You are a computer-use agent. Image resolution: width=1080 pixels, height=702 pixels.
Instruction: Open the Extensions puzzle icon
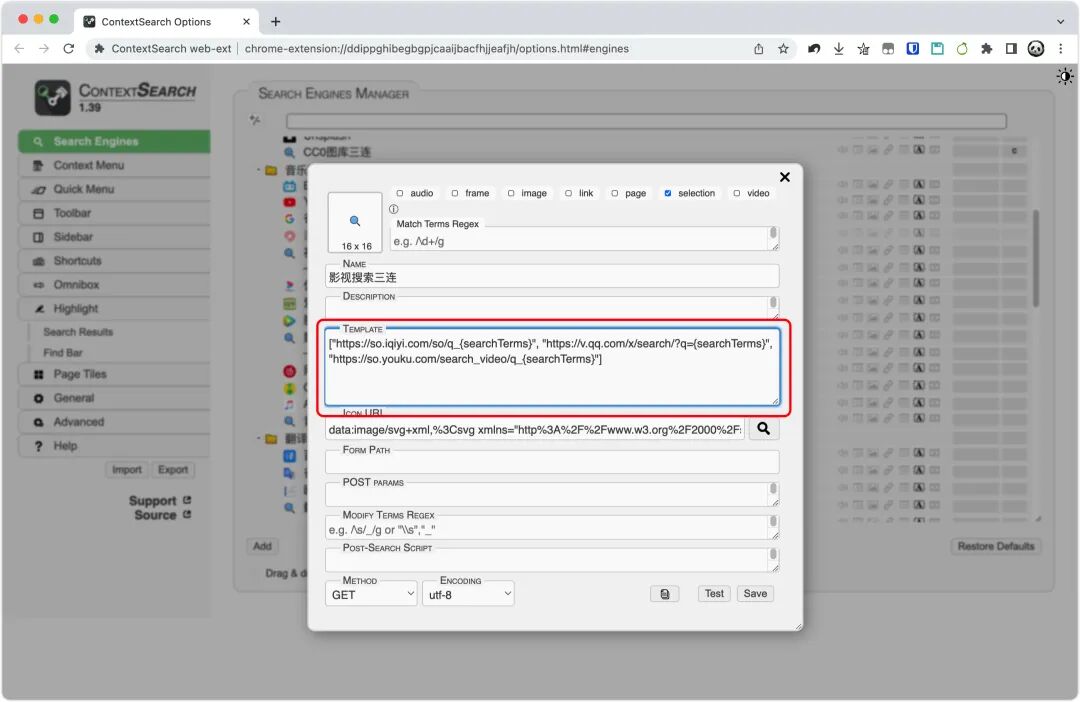tap(986, 49)
